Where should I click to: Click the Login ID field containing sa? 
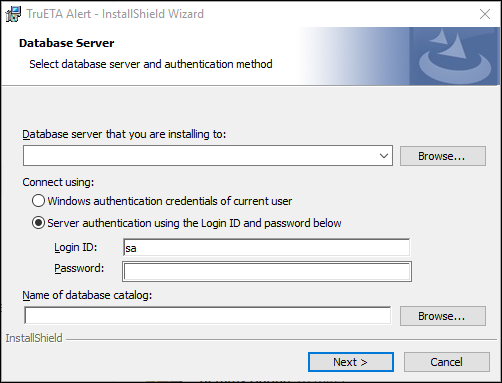(x=266, y=248)
